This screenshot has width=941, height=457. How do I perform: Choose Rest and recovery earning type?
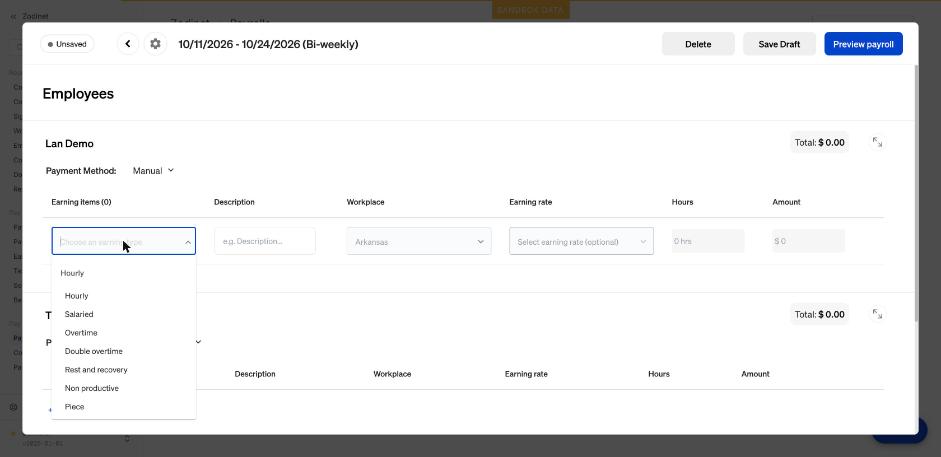[124, 370]
